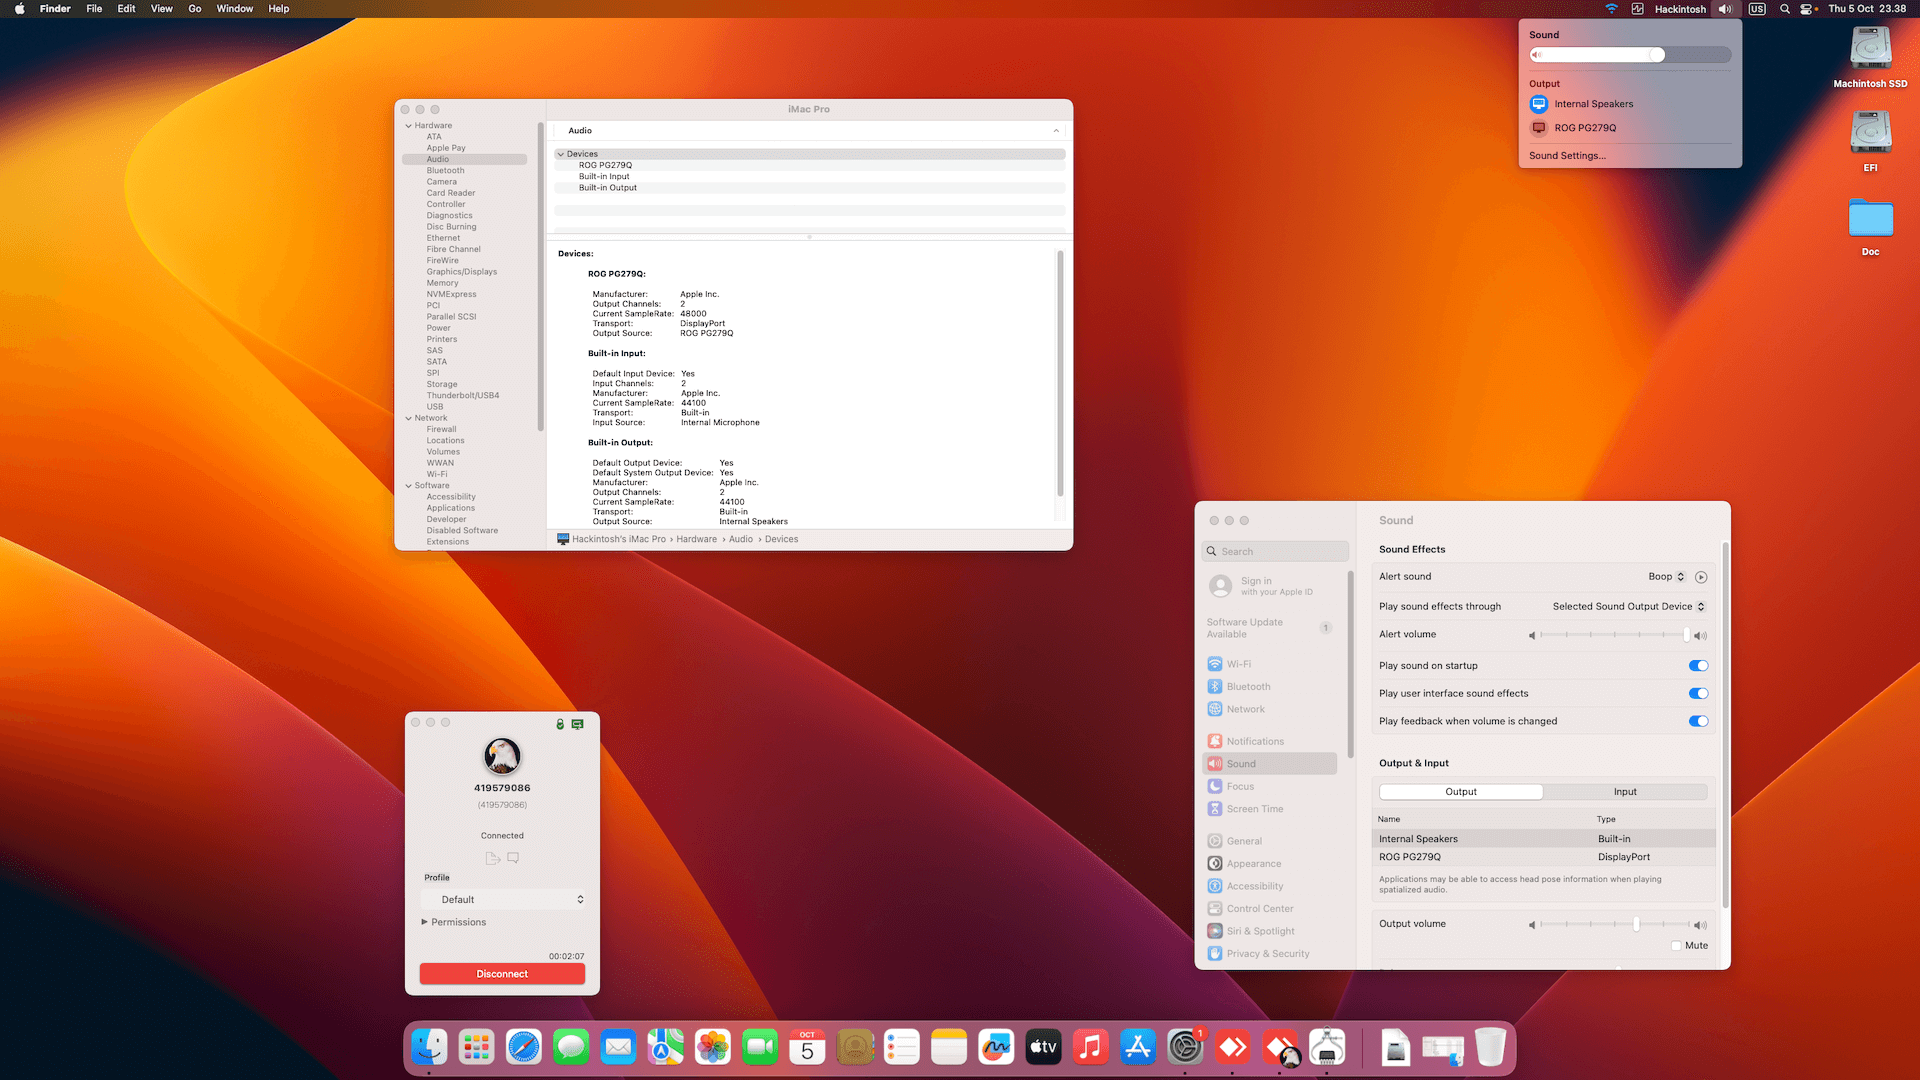1920x1080 pixels.
Task: Adjust the Sound popup volume slider
Action: click(1630, 55)
